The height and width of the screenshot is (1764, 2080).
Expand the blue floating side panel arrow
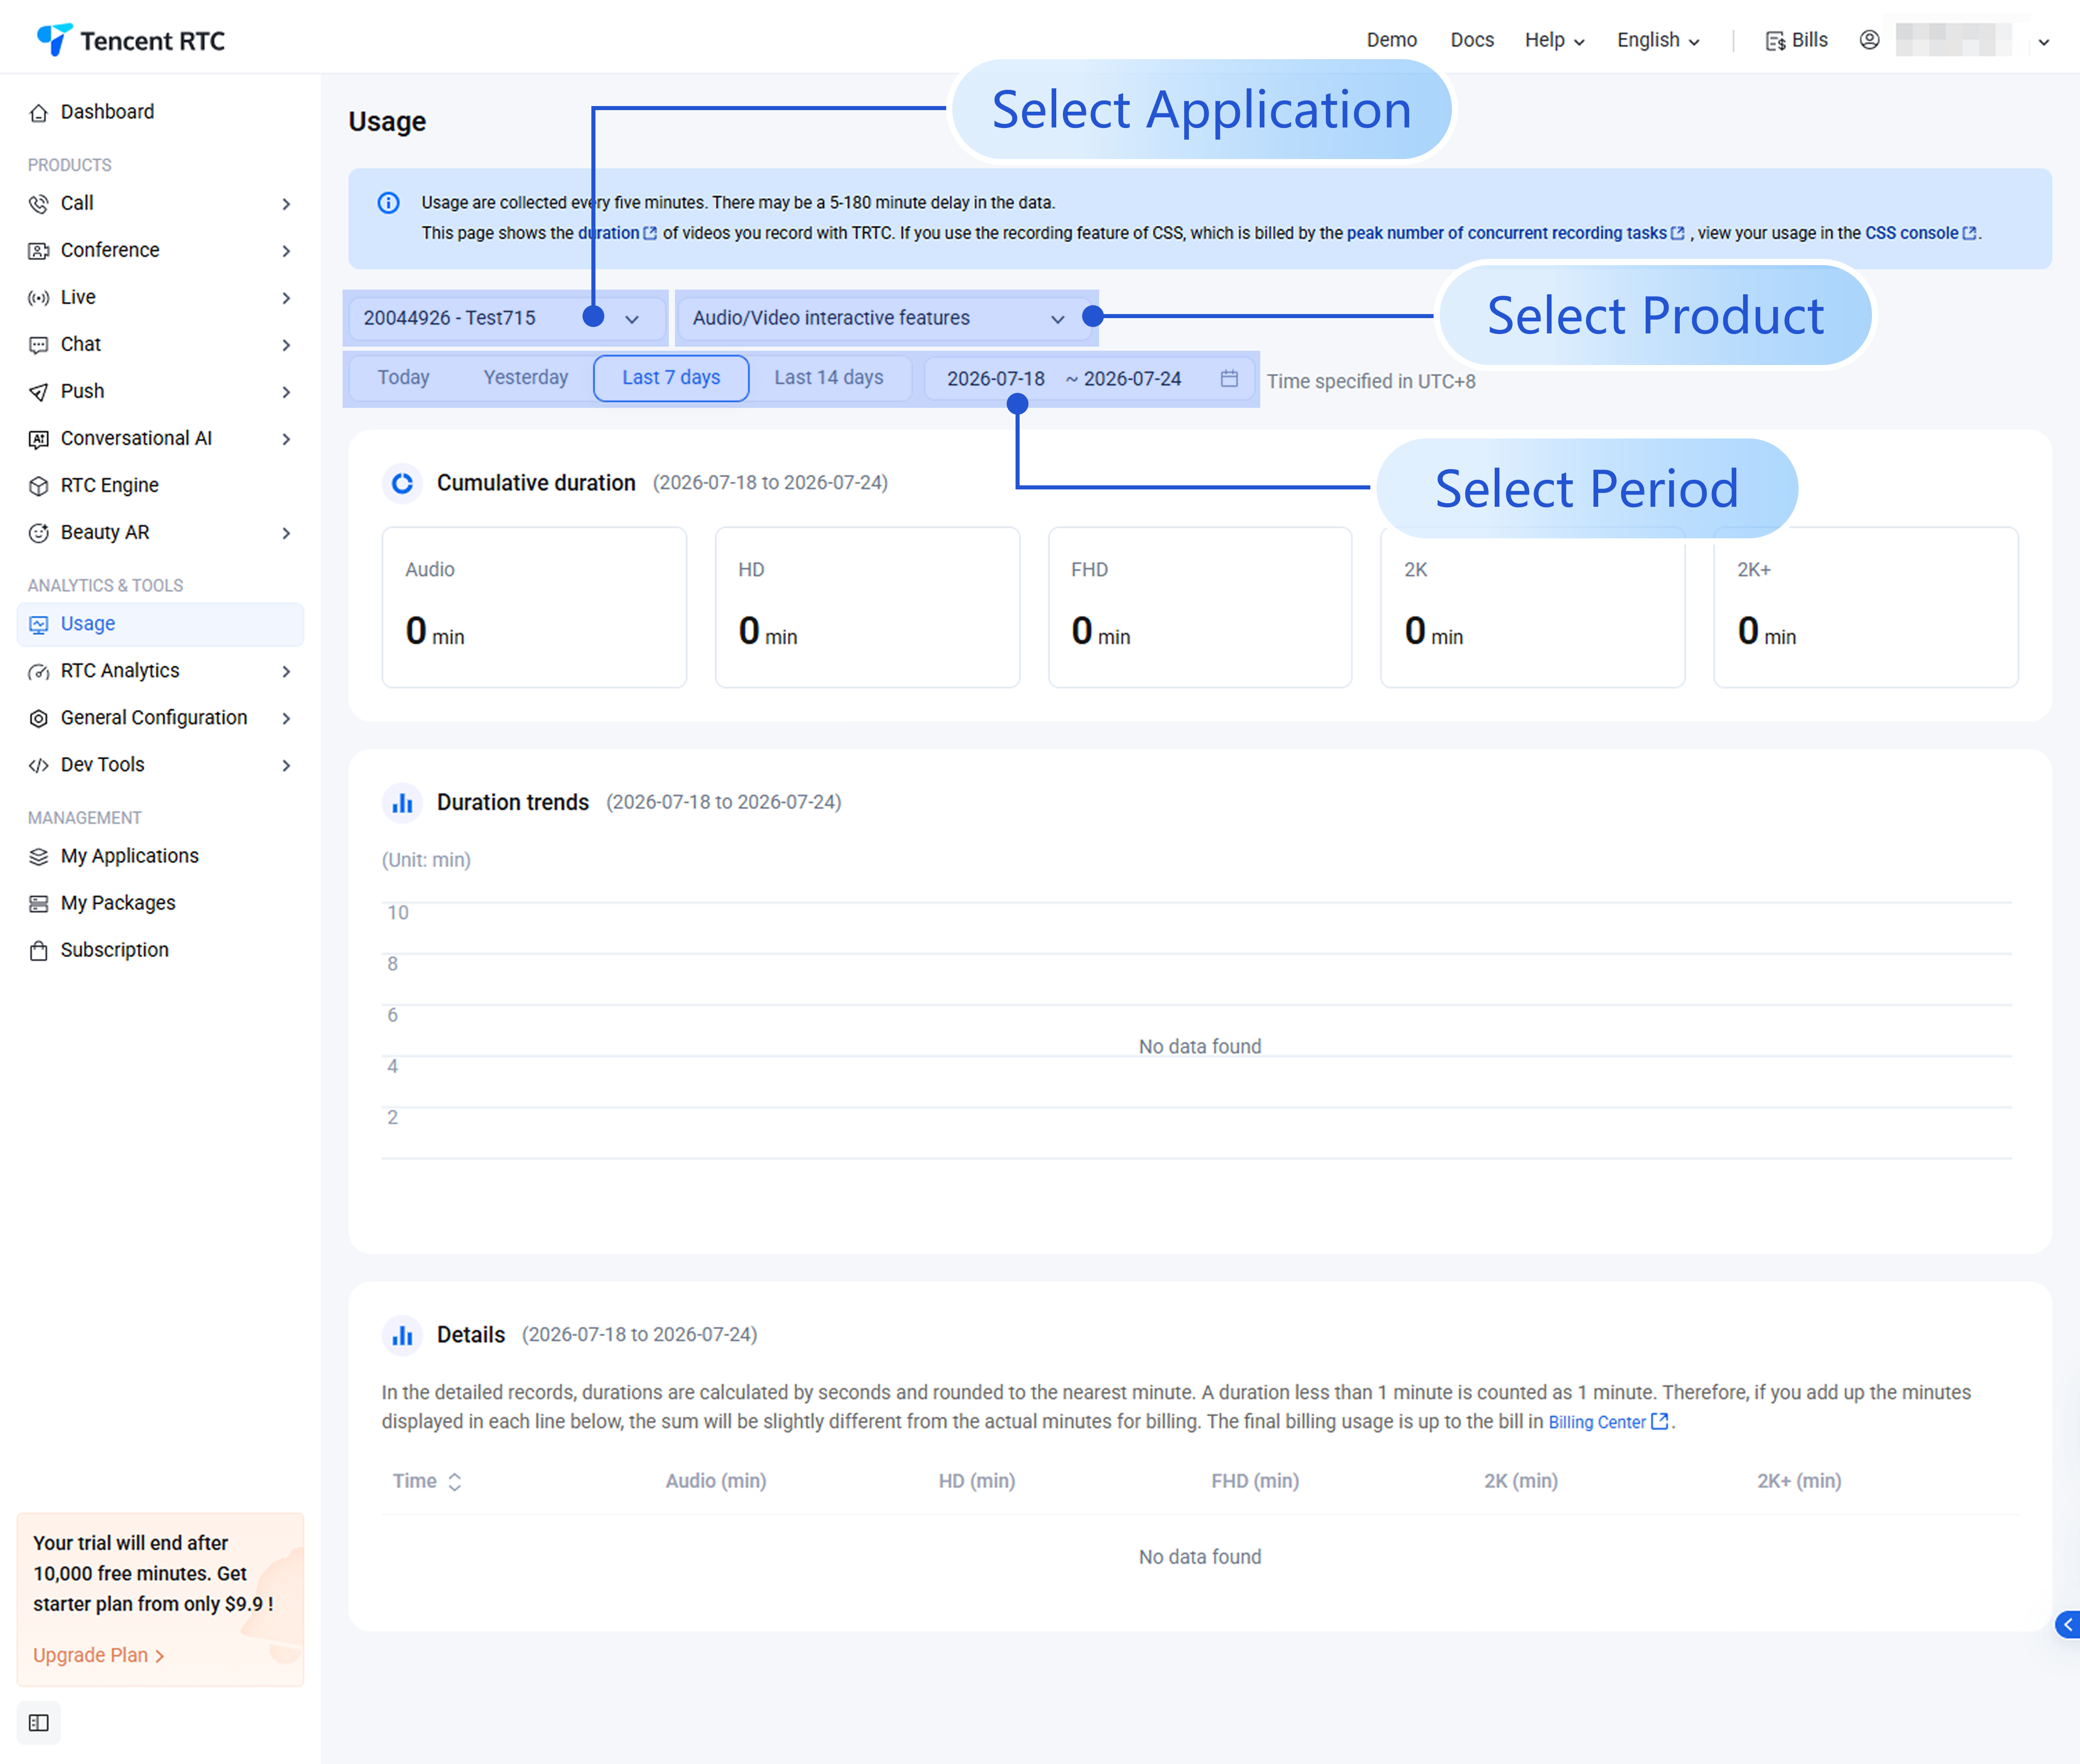coord(2067,1625)
